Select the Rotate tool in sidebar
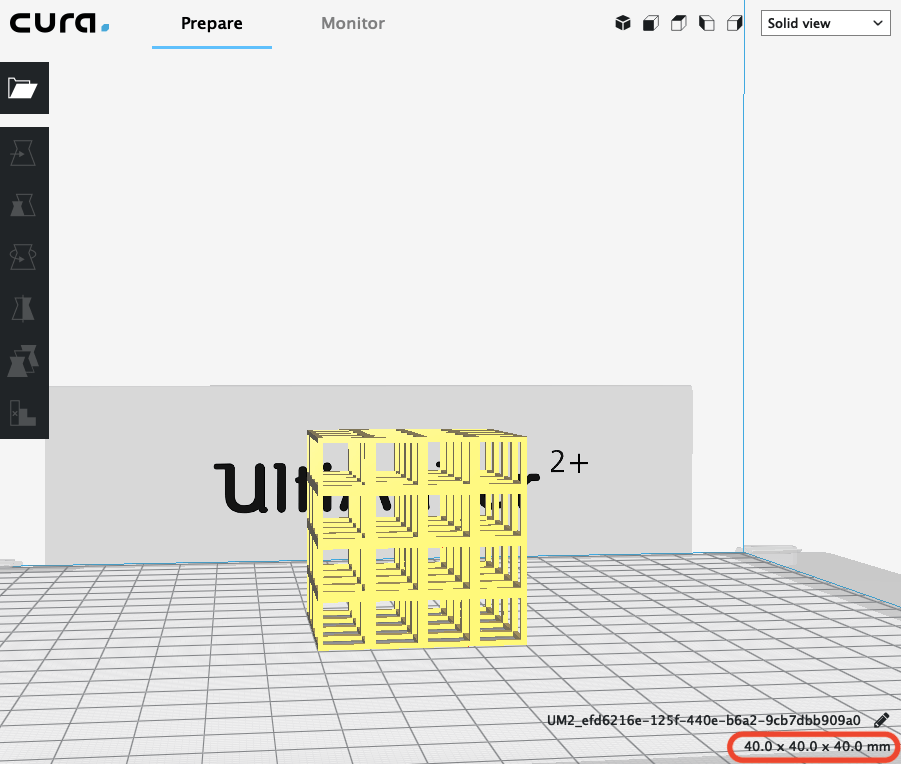 click(23, 257)
